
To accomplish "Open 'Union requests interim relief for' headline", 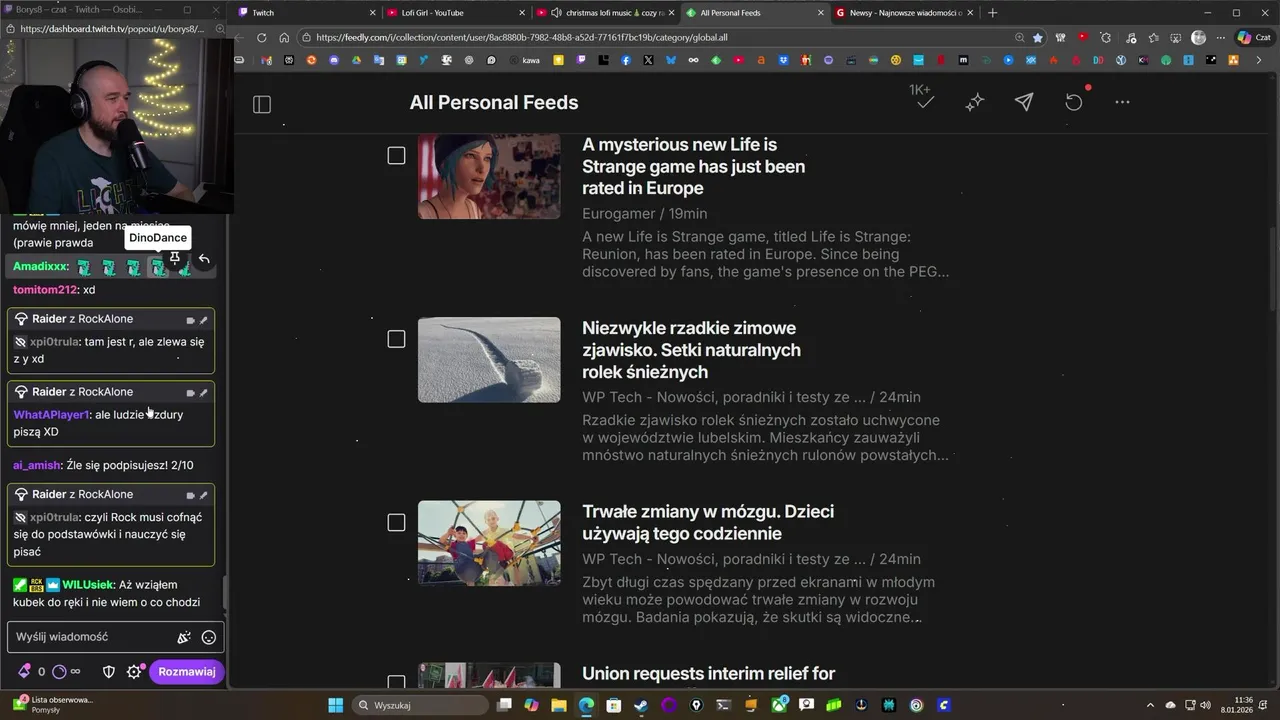I will pyautogui.click(x=708, y=674).
